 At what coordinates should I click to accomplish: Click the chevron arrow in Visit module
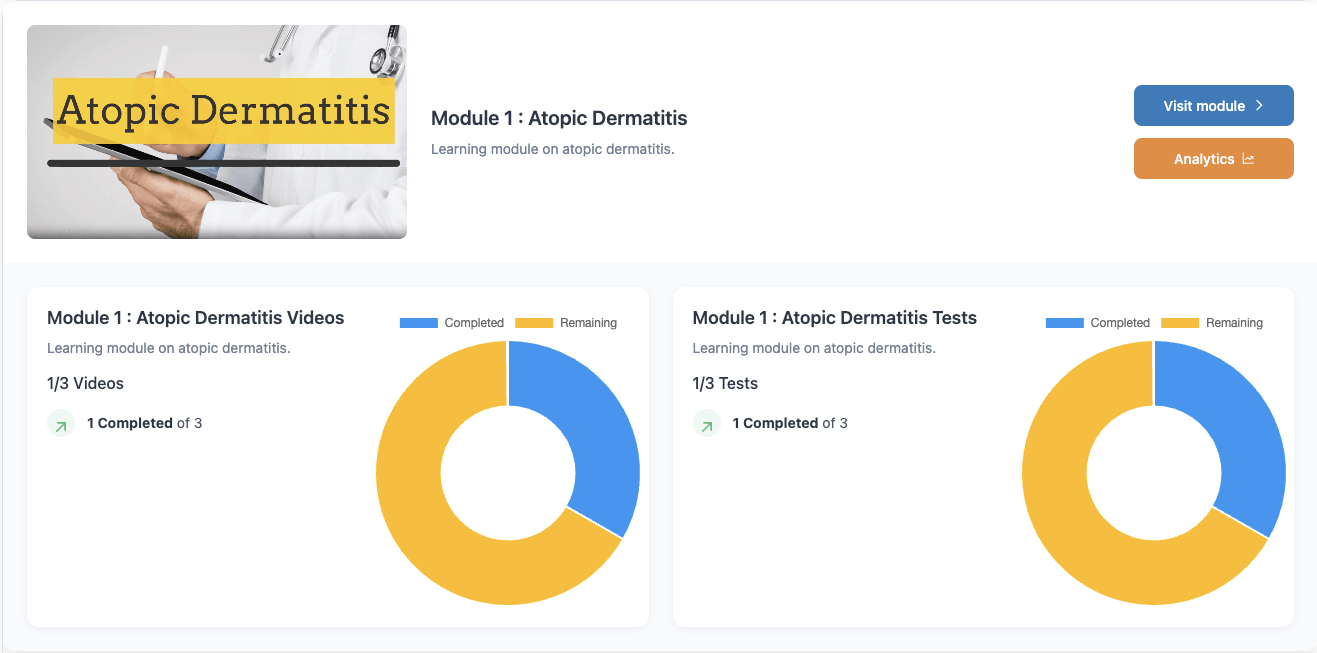[1259, 105]
